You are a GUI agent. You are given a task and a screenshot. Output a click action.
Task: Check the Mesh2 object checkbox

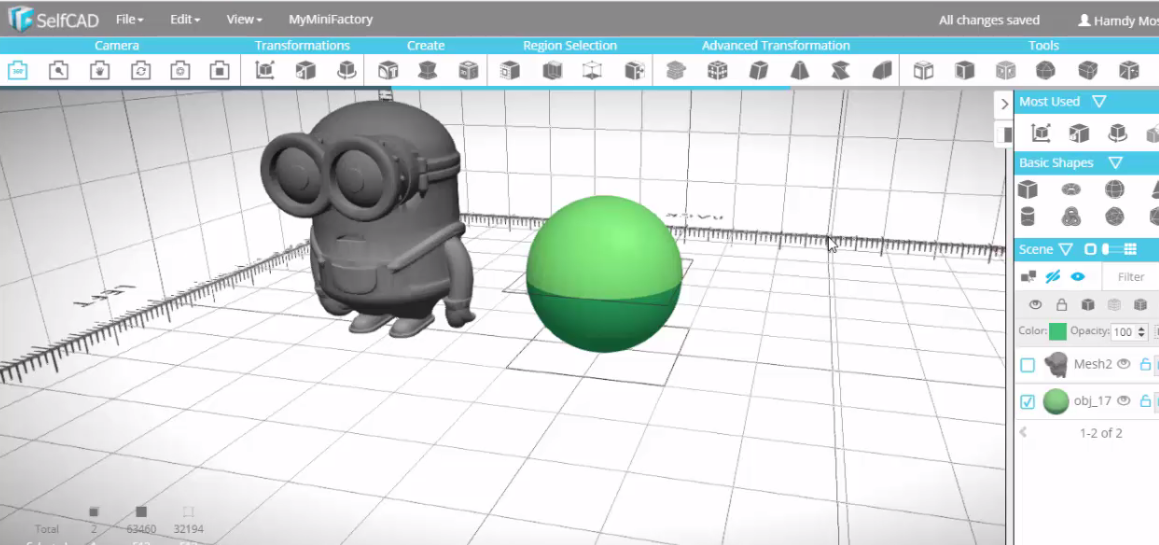coord(1027,365)
